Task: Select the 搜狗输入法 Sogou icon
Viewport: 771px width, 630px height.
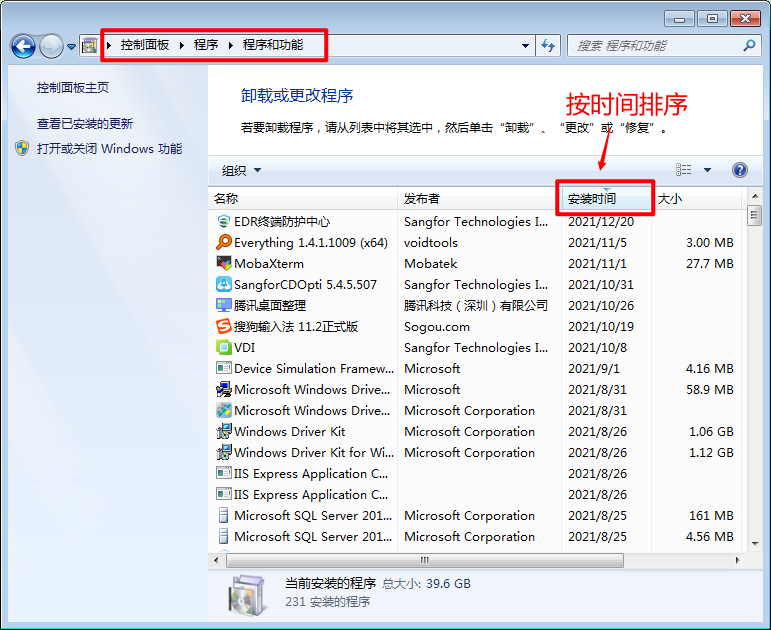Action: (224, 326)
